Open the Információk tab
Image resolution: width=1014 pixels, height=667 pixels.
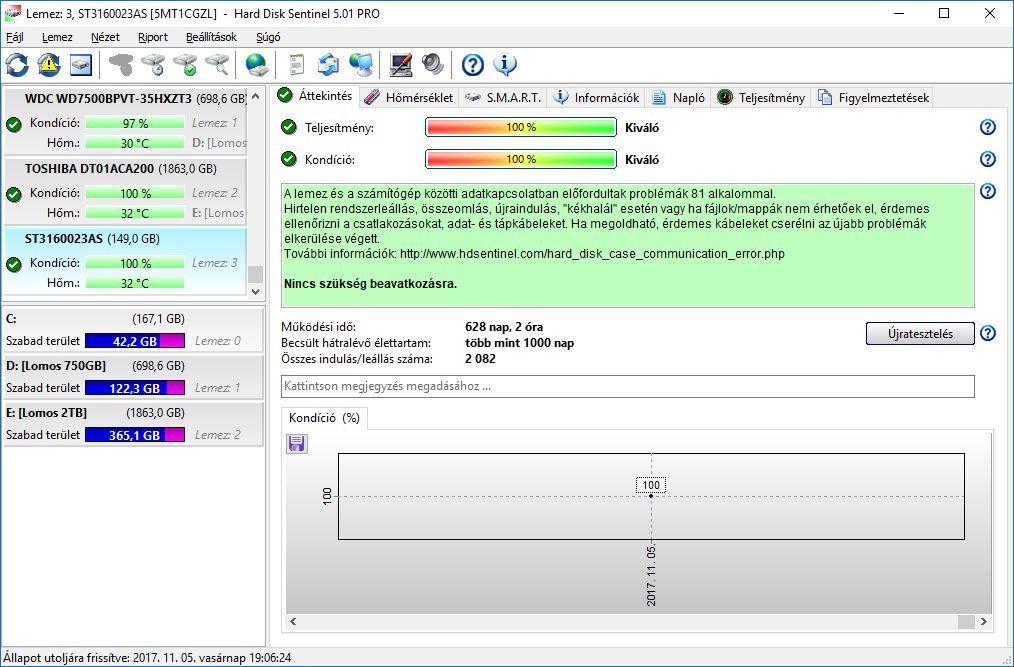(597, 98)
